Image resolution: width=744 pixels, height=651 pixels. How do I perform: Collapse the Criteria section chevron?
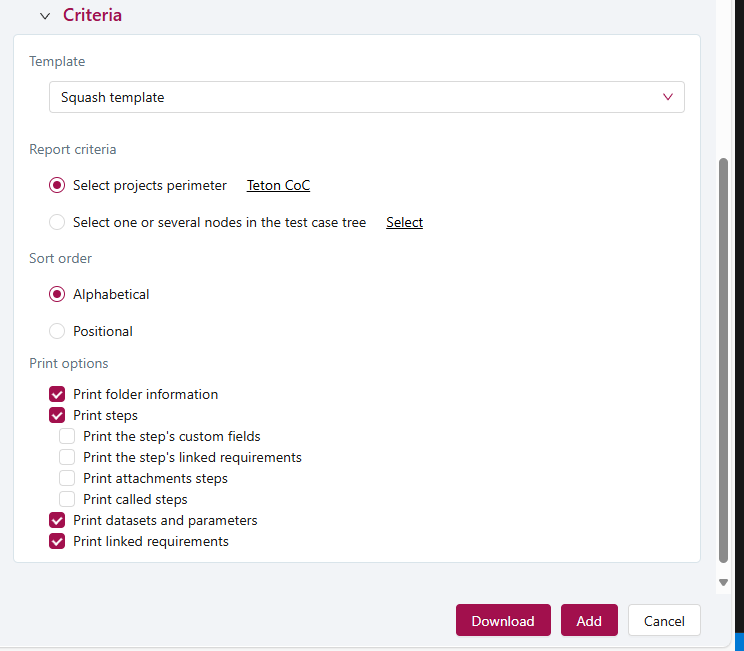[45, 16]
